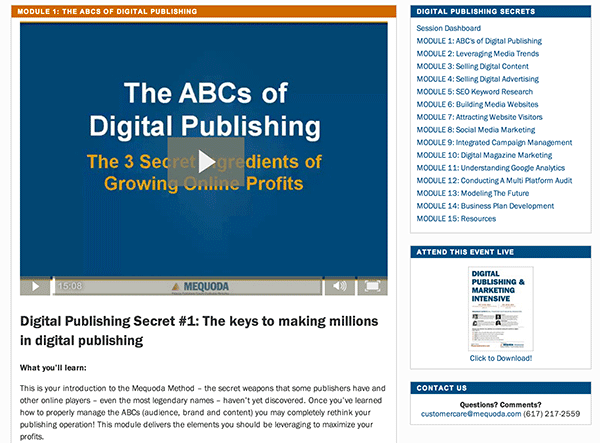This screenshot has height=443, width=600.
Task: Click the phone number (617) 217-2559
Action: [552, 414]
